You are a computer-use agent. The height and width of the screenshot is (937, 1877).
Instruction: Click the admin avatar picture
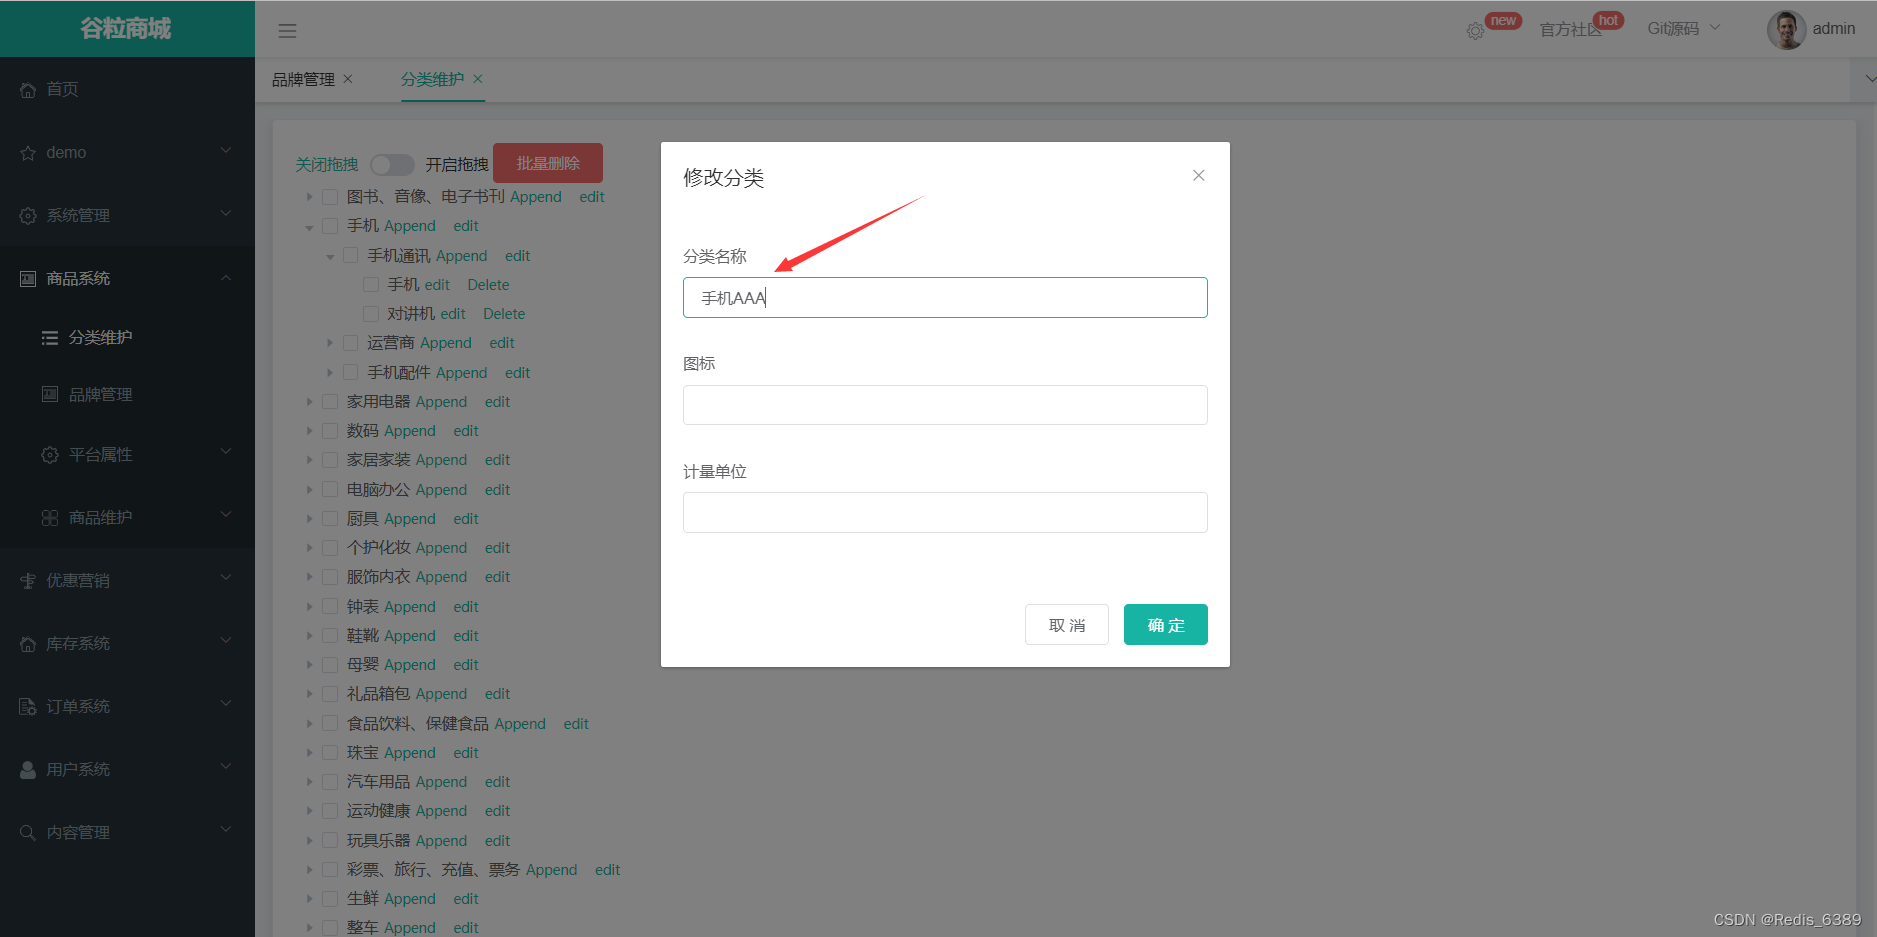click(1786, 29)
